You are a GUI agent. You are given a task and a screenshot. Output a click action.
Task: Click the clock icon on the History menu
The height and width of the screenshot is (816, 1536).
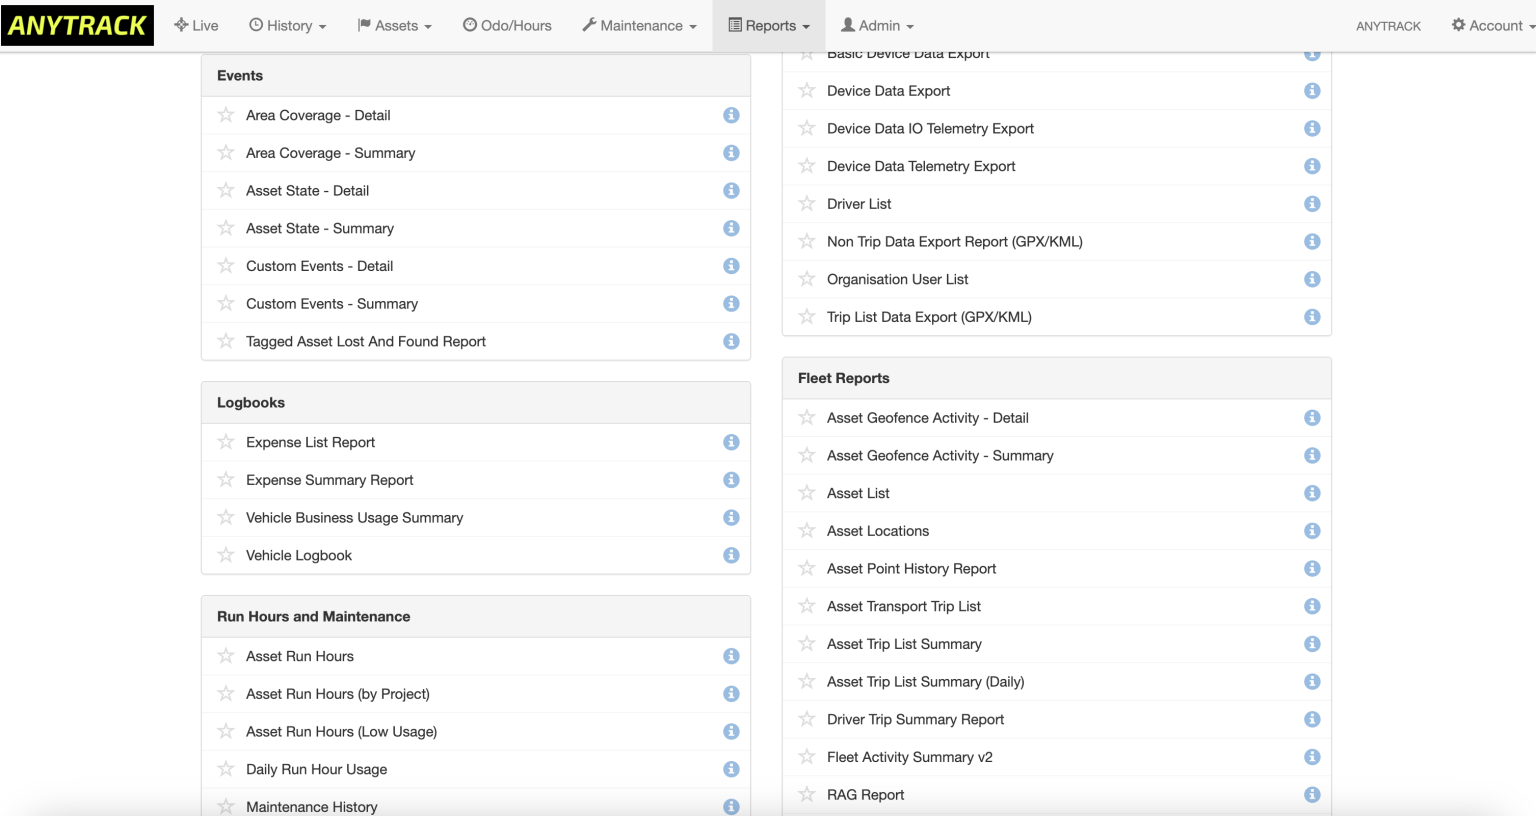coord(254,25)
